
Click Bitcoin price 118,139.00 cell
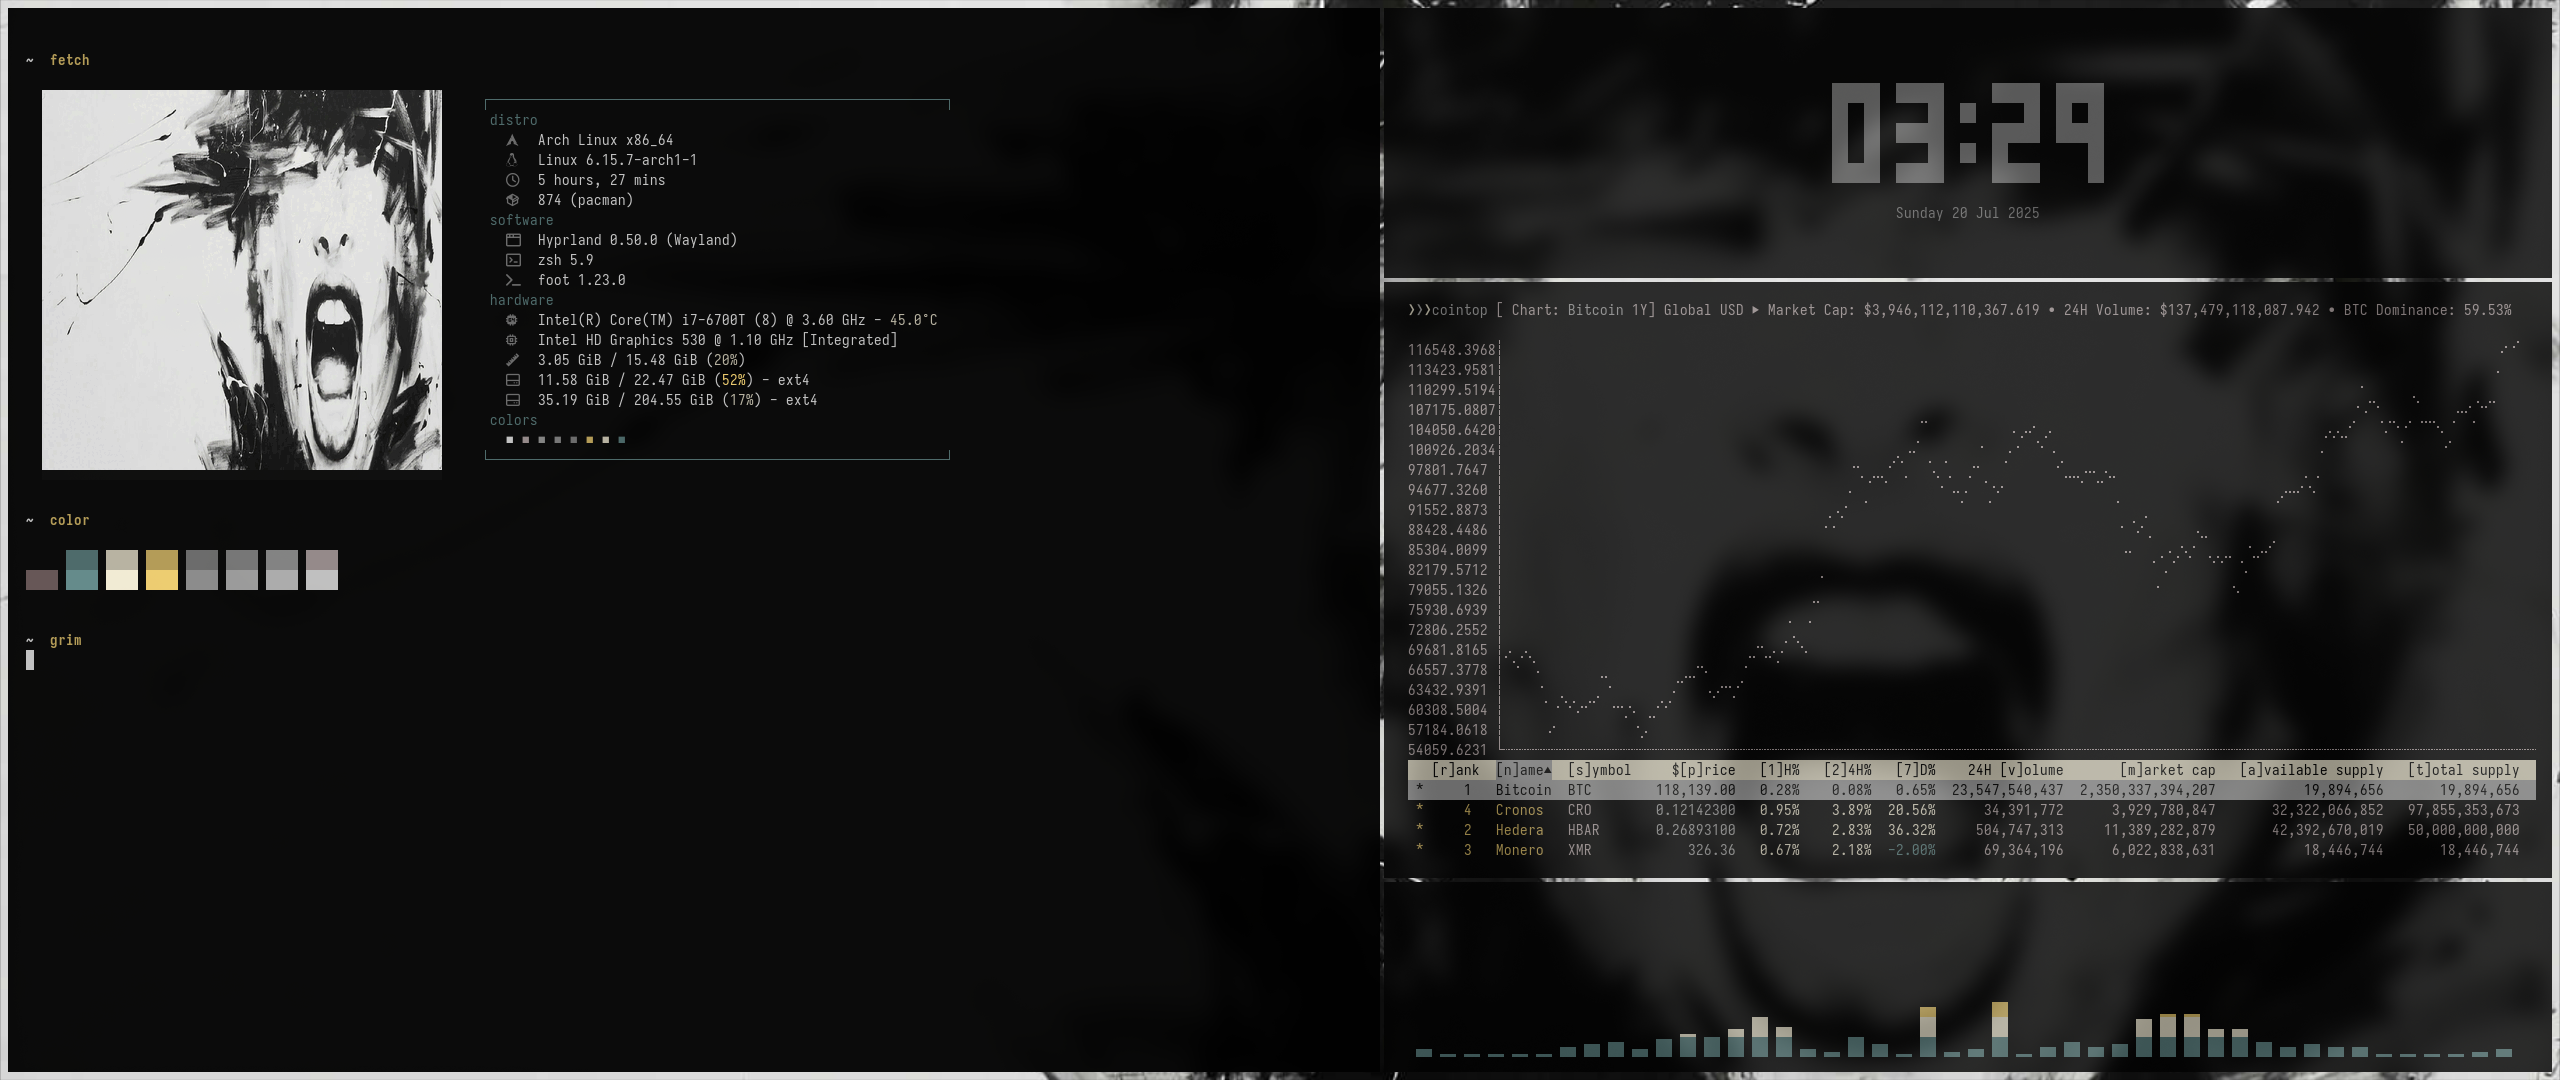point(1695,790)
